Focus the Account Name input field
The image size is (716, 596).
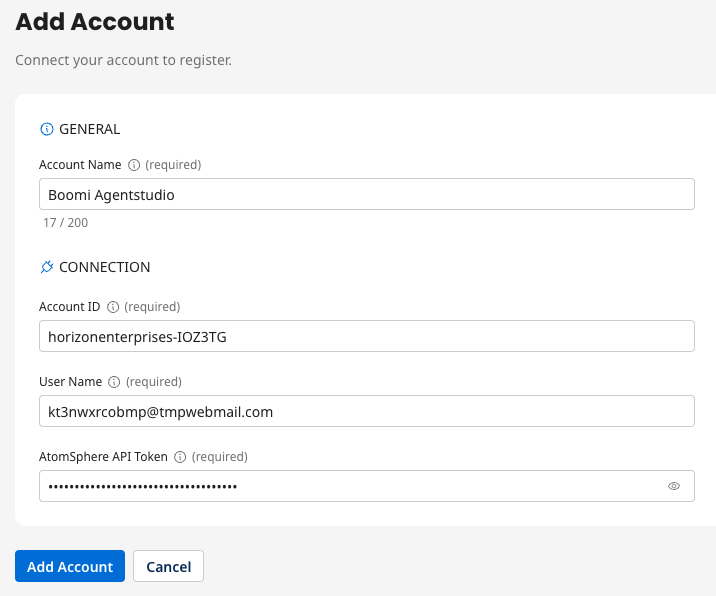[367, 194]
